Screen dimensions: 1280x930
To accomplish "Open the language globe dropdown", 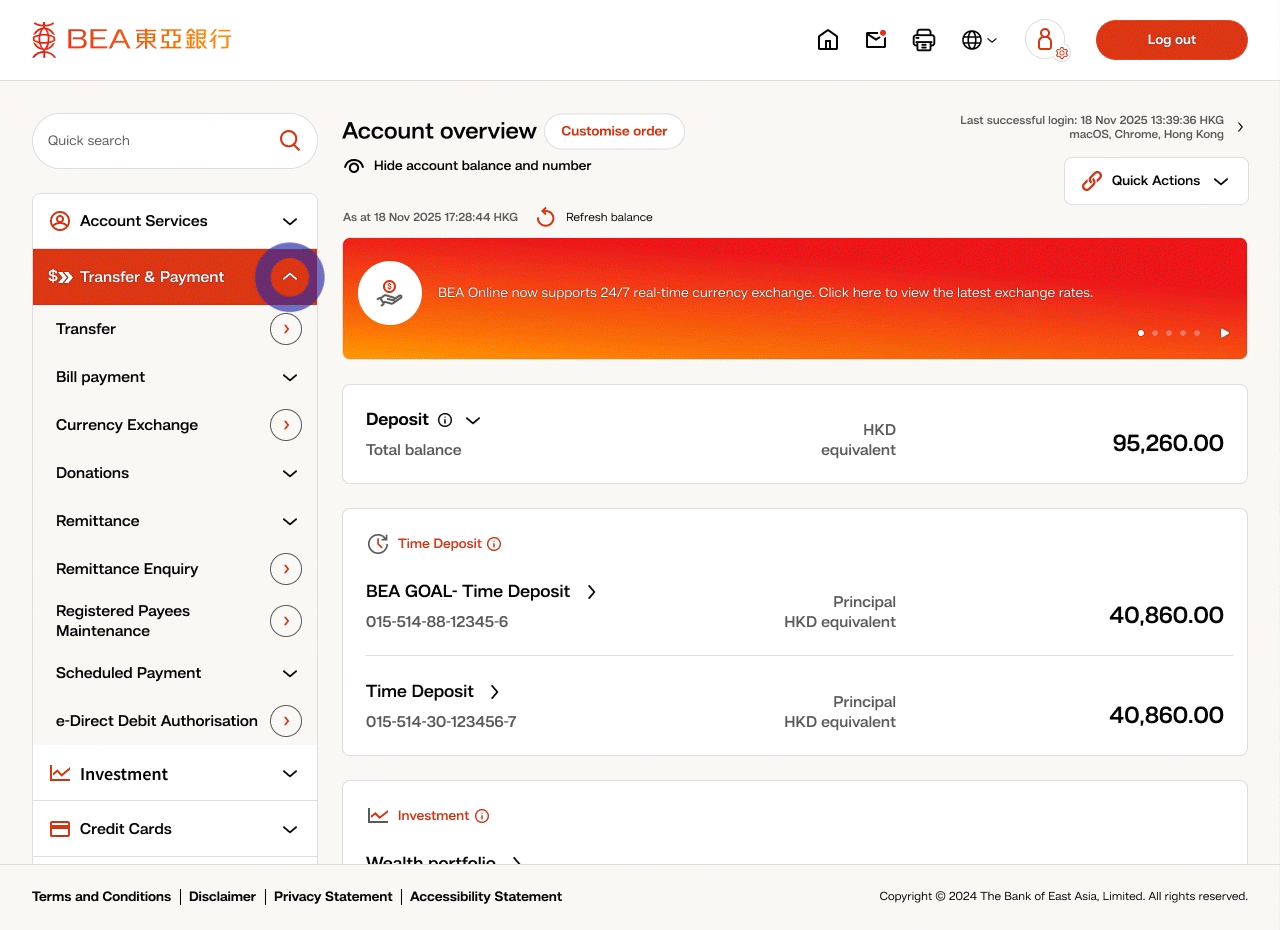I will pos(979,40).
